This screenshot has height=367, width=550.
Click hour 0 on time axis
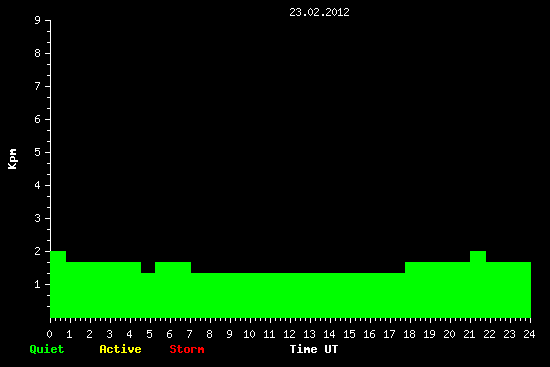coord(49,334)
